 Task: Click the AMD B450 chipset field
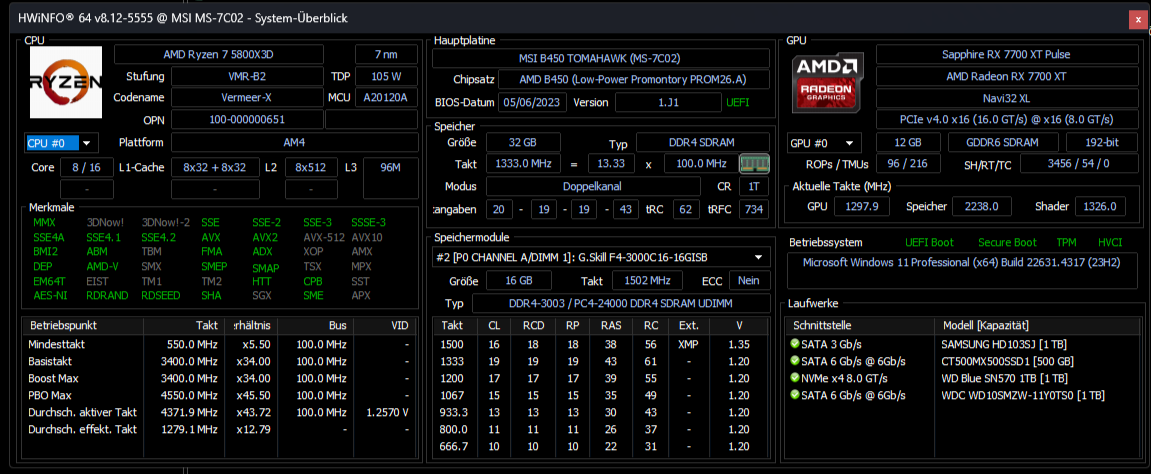click(634, 80)
